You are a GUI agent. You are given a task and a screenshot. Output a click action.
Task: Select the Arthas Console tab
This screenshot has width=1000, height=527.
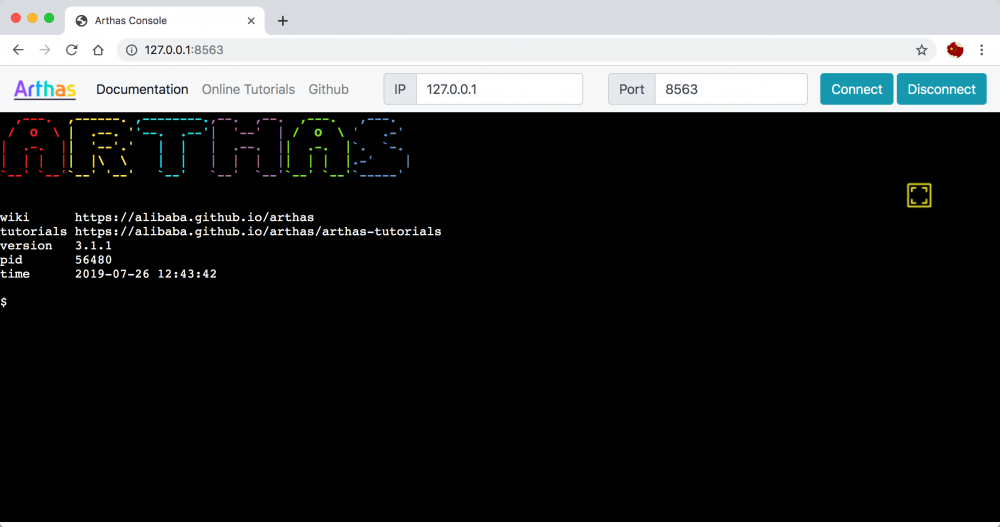coord(165,21)
